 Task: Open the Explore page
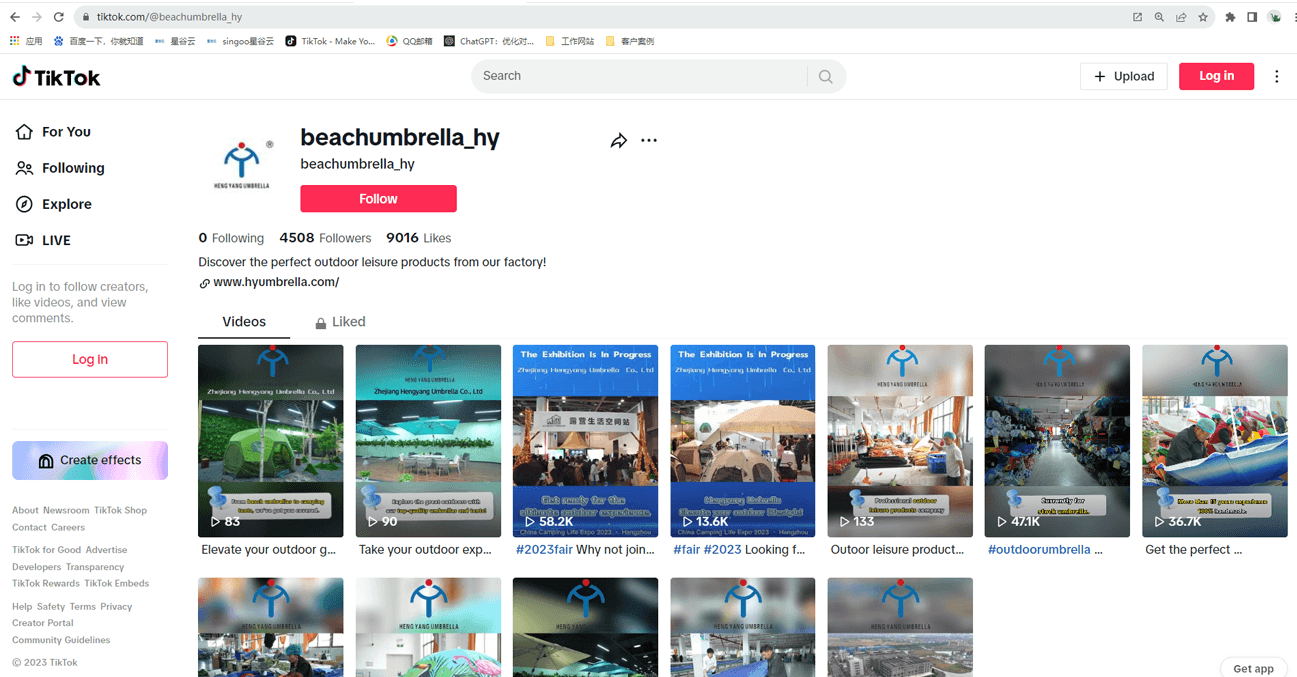point(66,204)
